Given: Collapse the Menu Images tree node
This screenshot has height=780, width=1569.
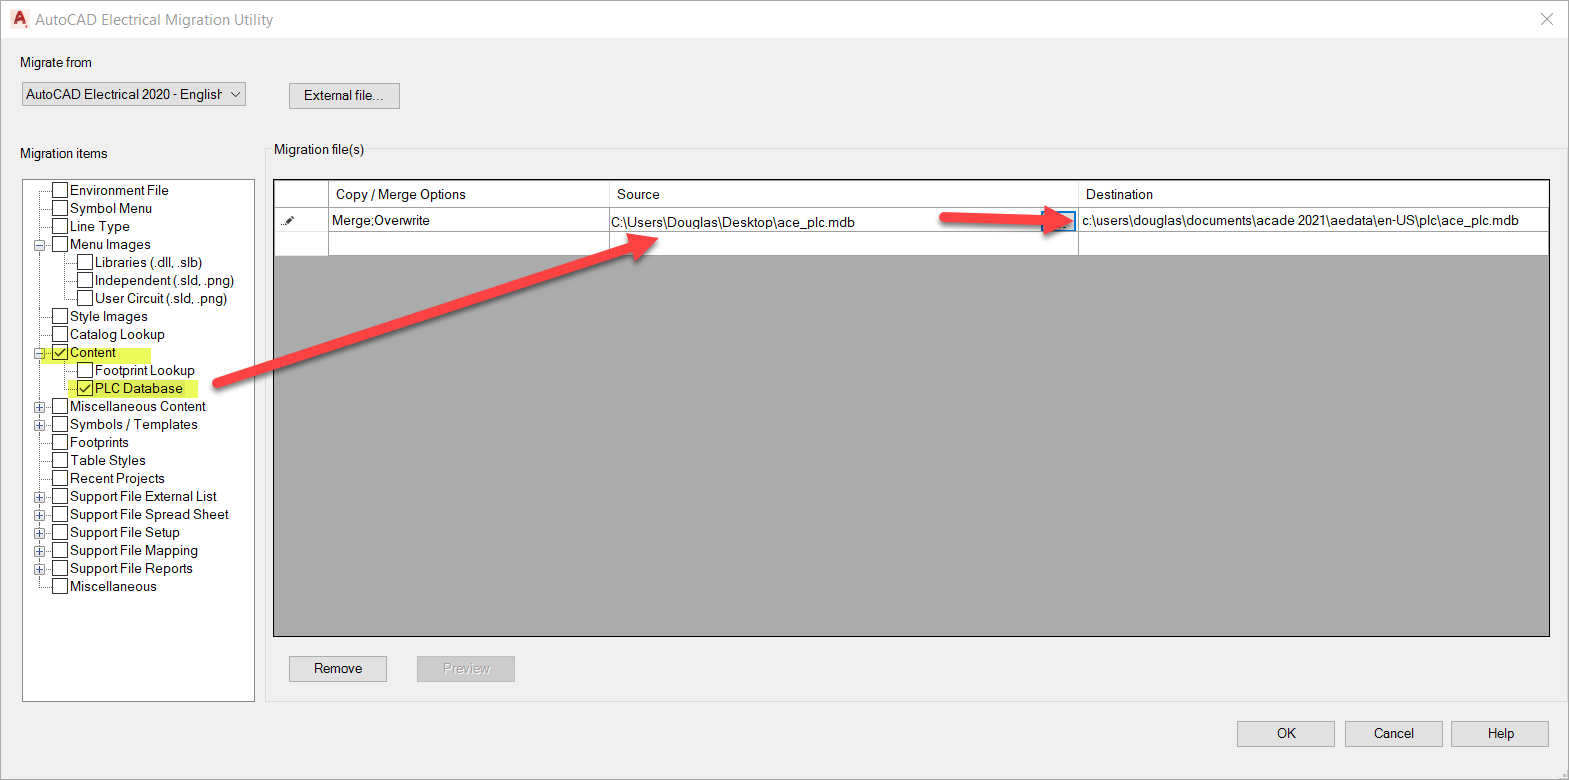Looking at the screenshot, I should [x=39, y=245].
